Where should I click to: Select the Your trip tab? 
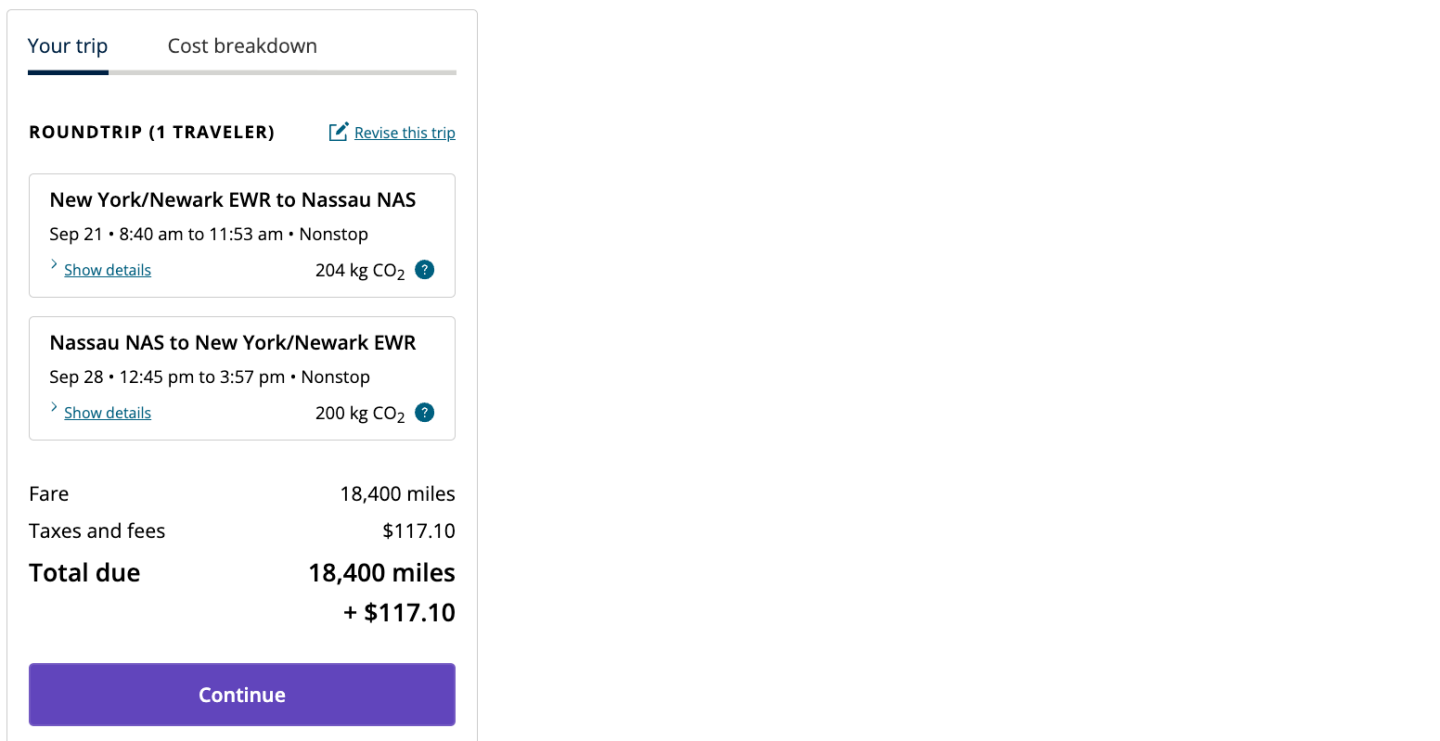click(x=68, y=46)
